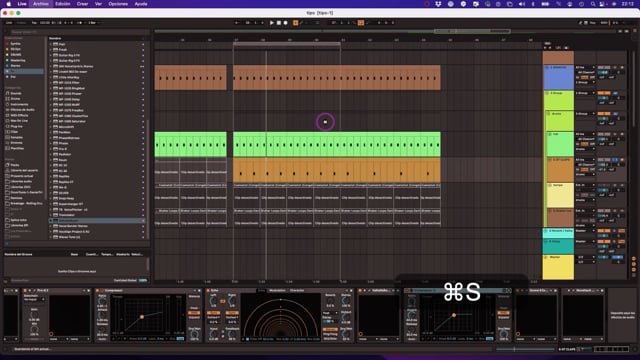Start playback with the Play button
This screenshot has height=360, width=640.
[272, 23]
